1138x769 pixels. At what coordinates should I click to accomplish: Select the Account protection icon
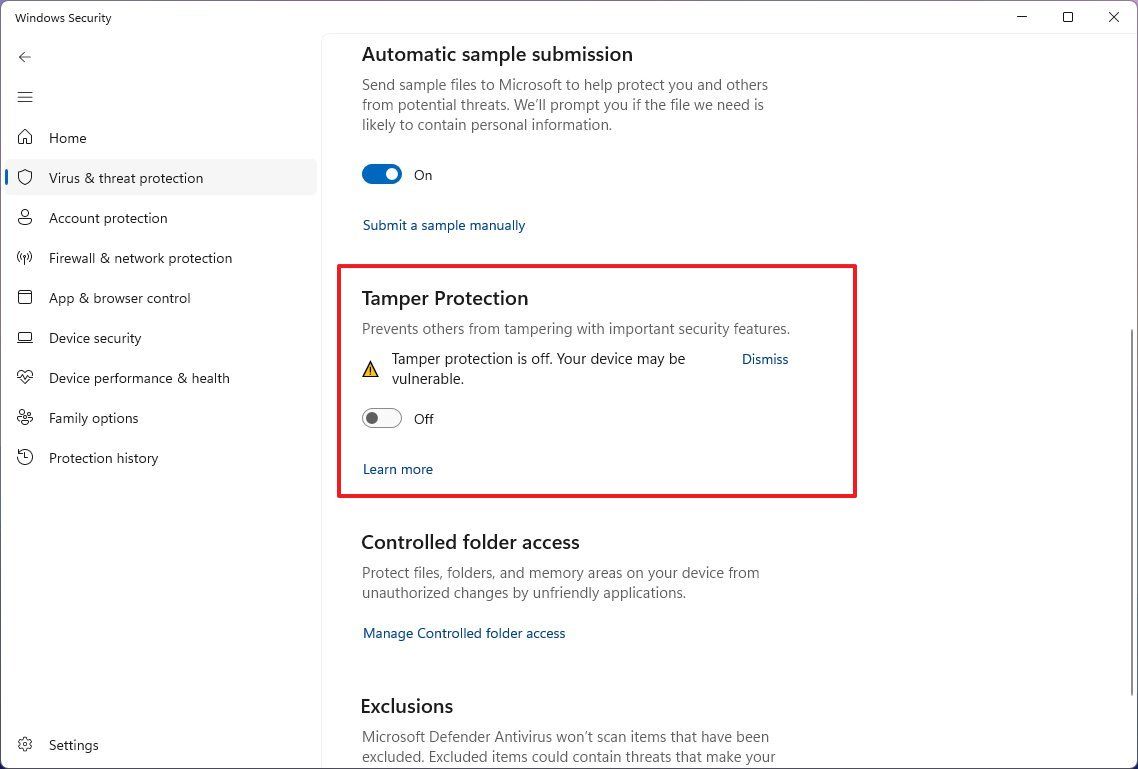(25, 218)
